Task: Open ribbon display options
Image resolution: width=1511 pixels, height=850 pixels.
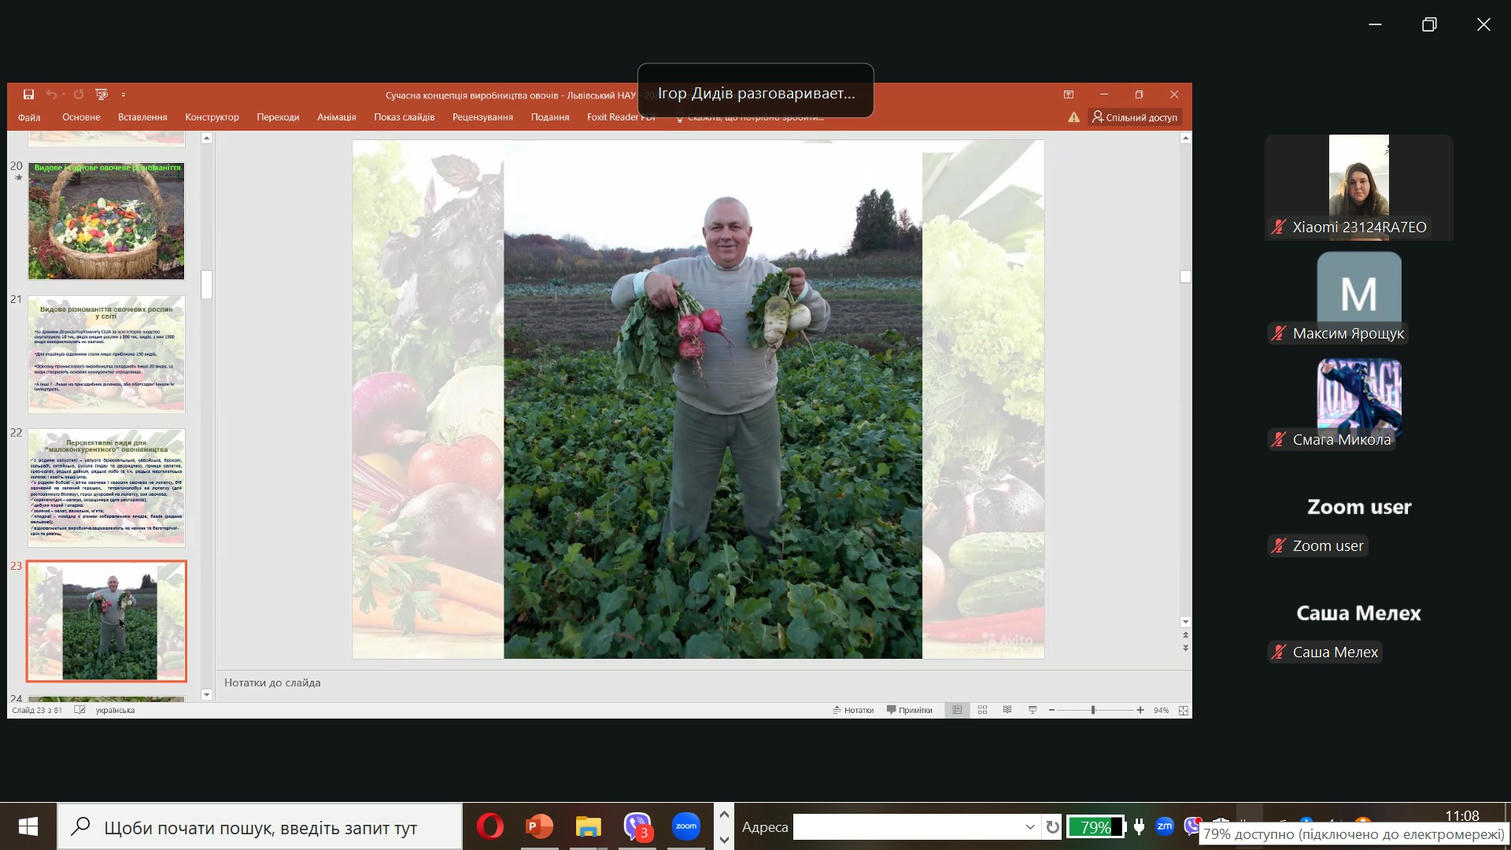Action: 1068,94
